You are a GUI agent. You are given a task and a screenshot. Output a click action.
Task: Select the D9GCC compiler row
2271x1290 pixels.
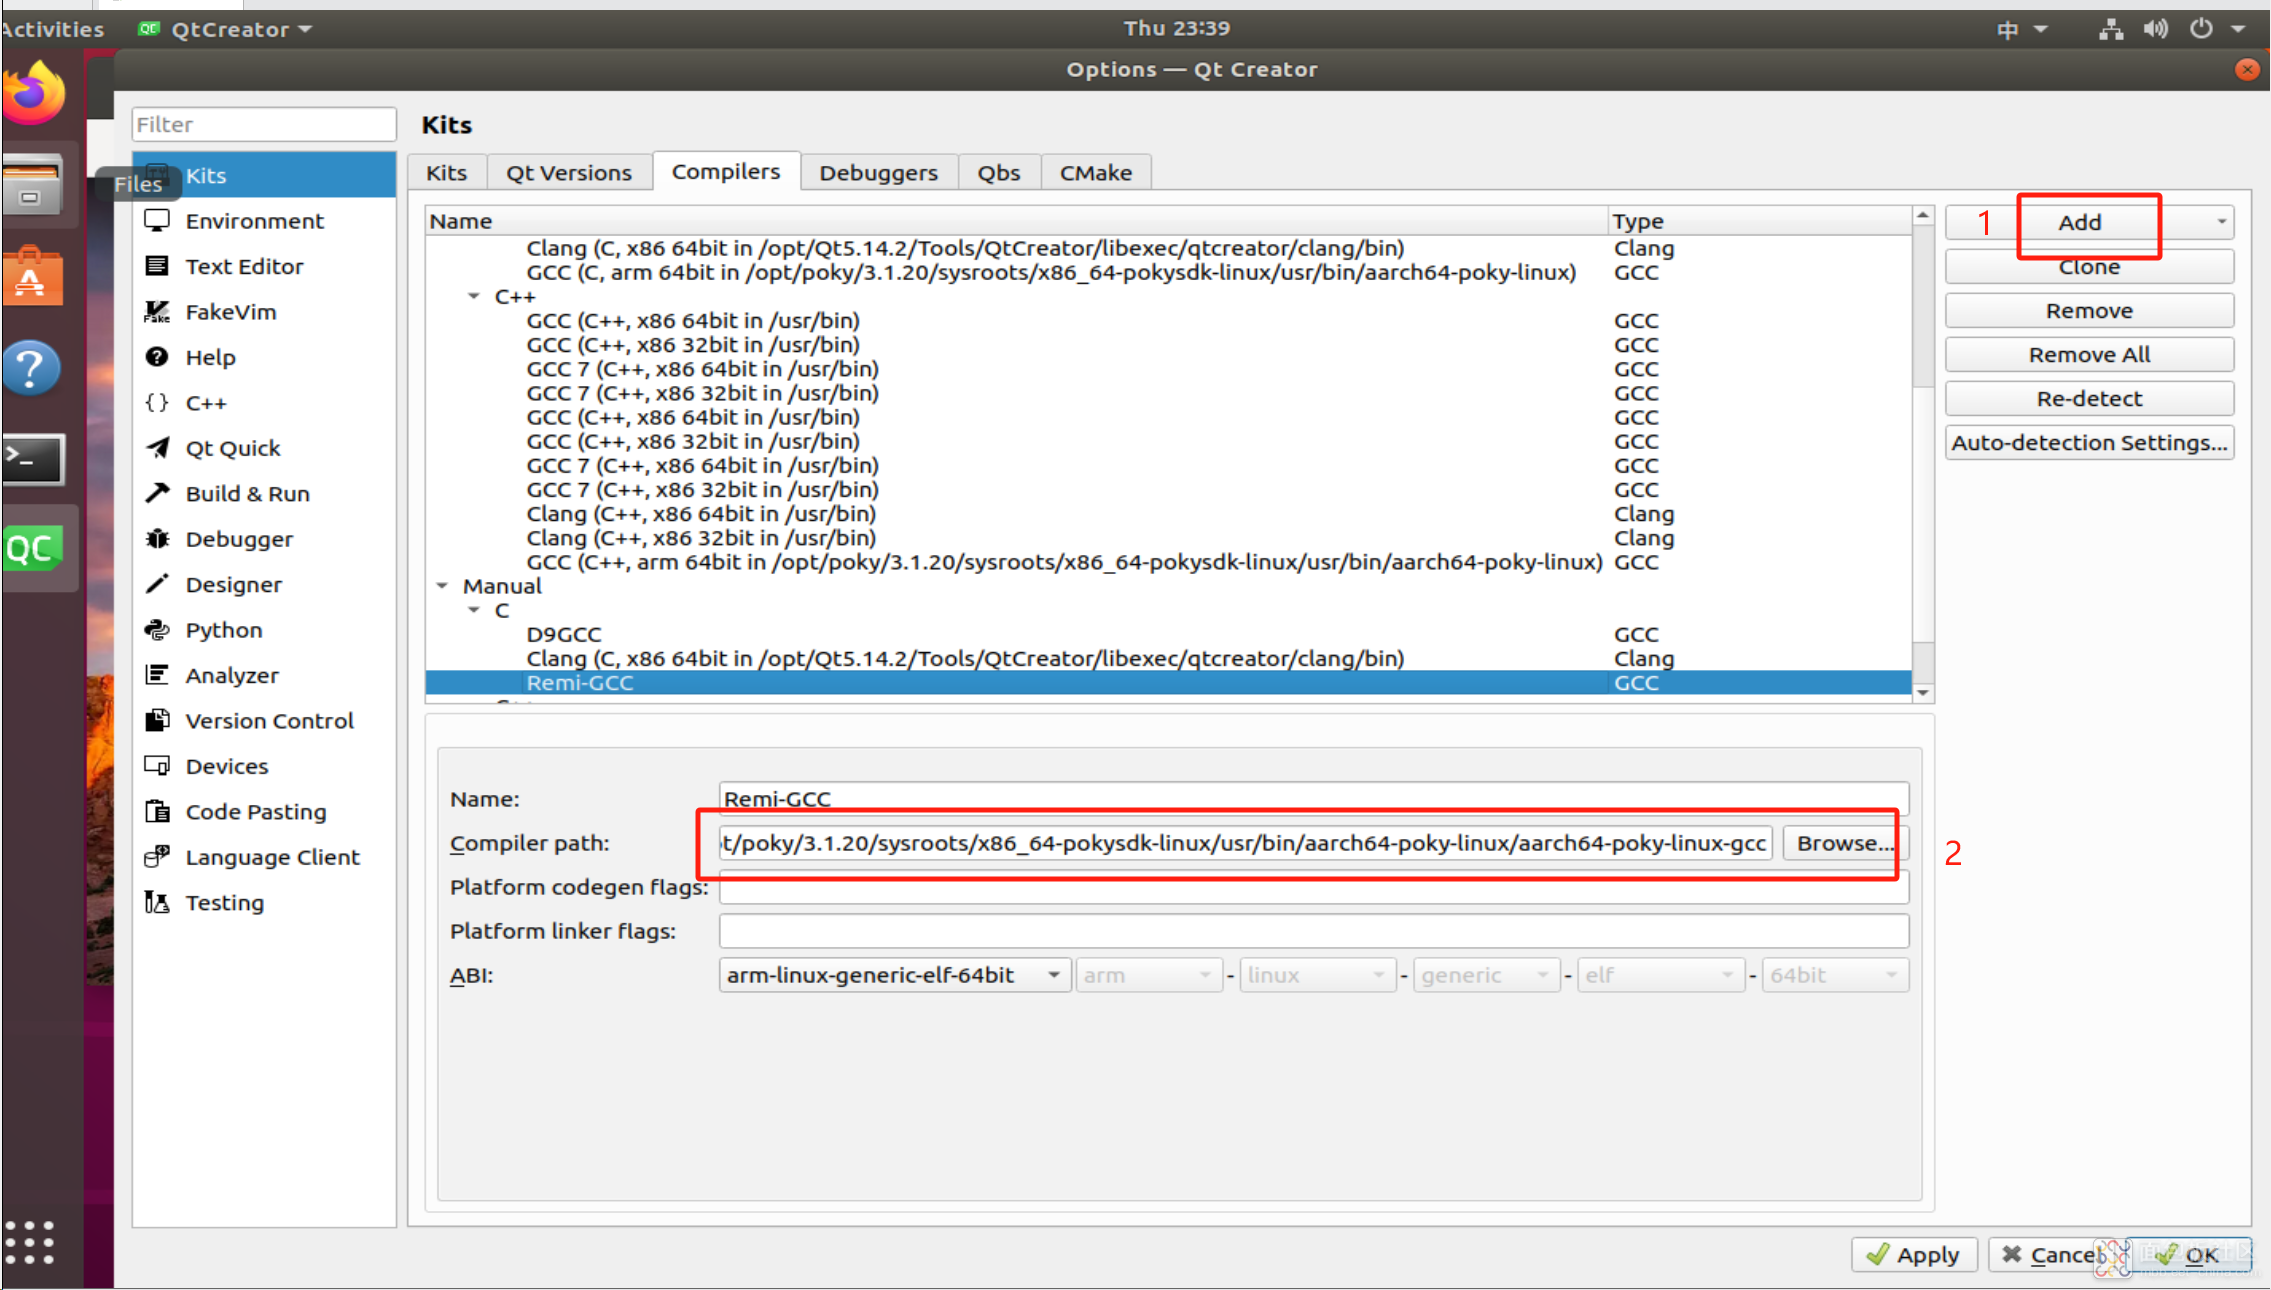click(x=1168, y=634)
